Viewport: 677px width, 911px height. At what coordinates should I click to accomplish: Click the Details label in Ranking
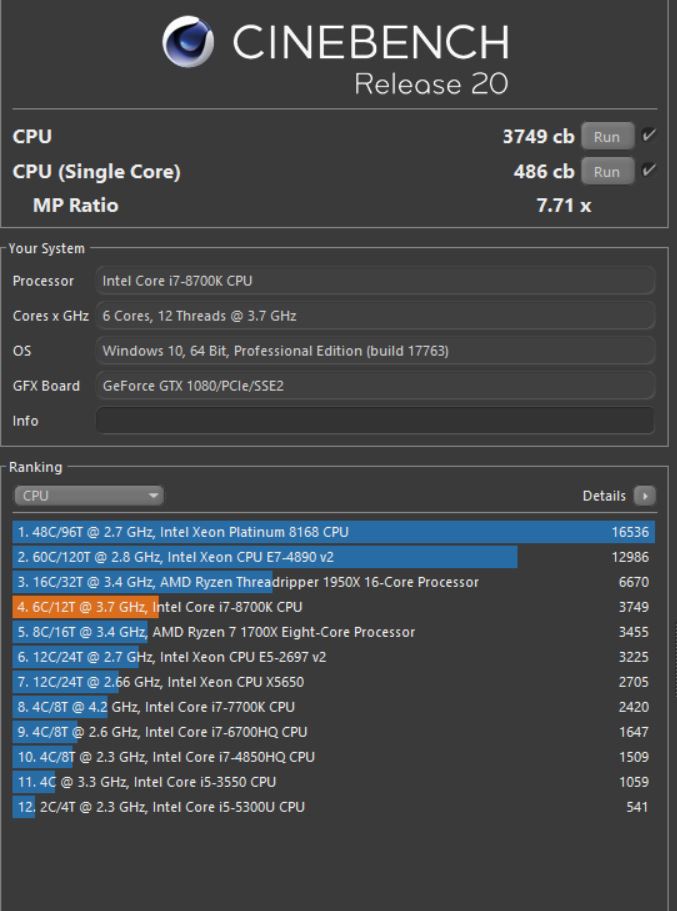604,496
